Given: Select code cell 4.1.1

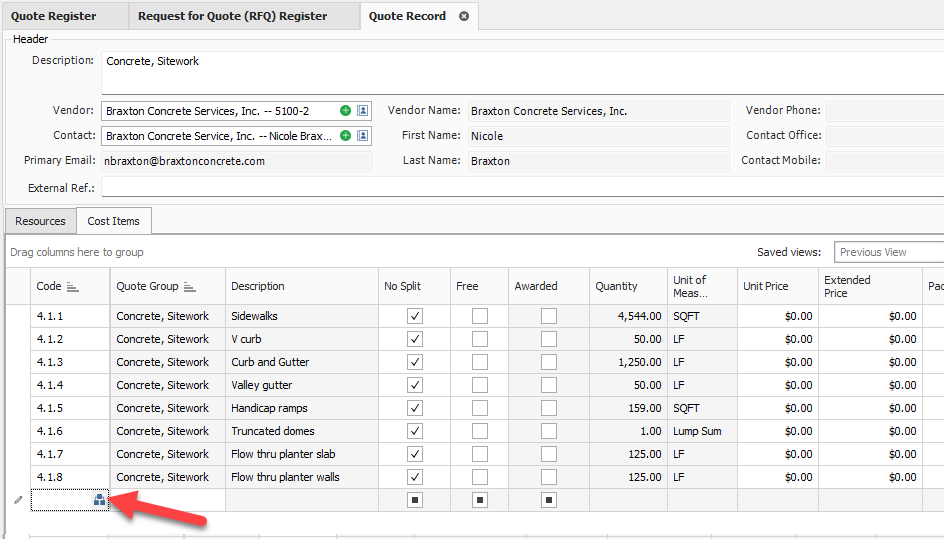Looking at the screenshot, I should tap(70, 316).
